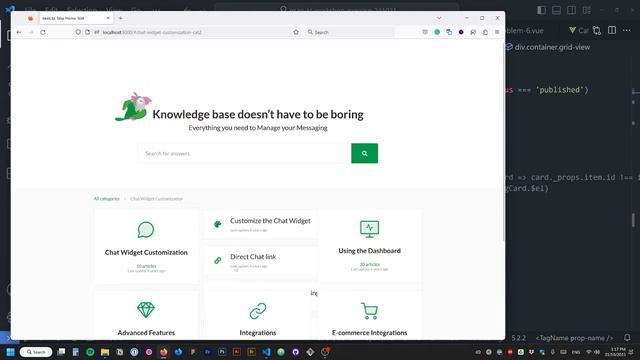Toggle VS Code secondary side bar layout
The width and height of the screenshot is (640, 360).
click(x=571, y=10)
